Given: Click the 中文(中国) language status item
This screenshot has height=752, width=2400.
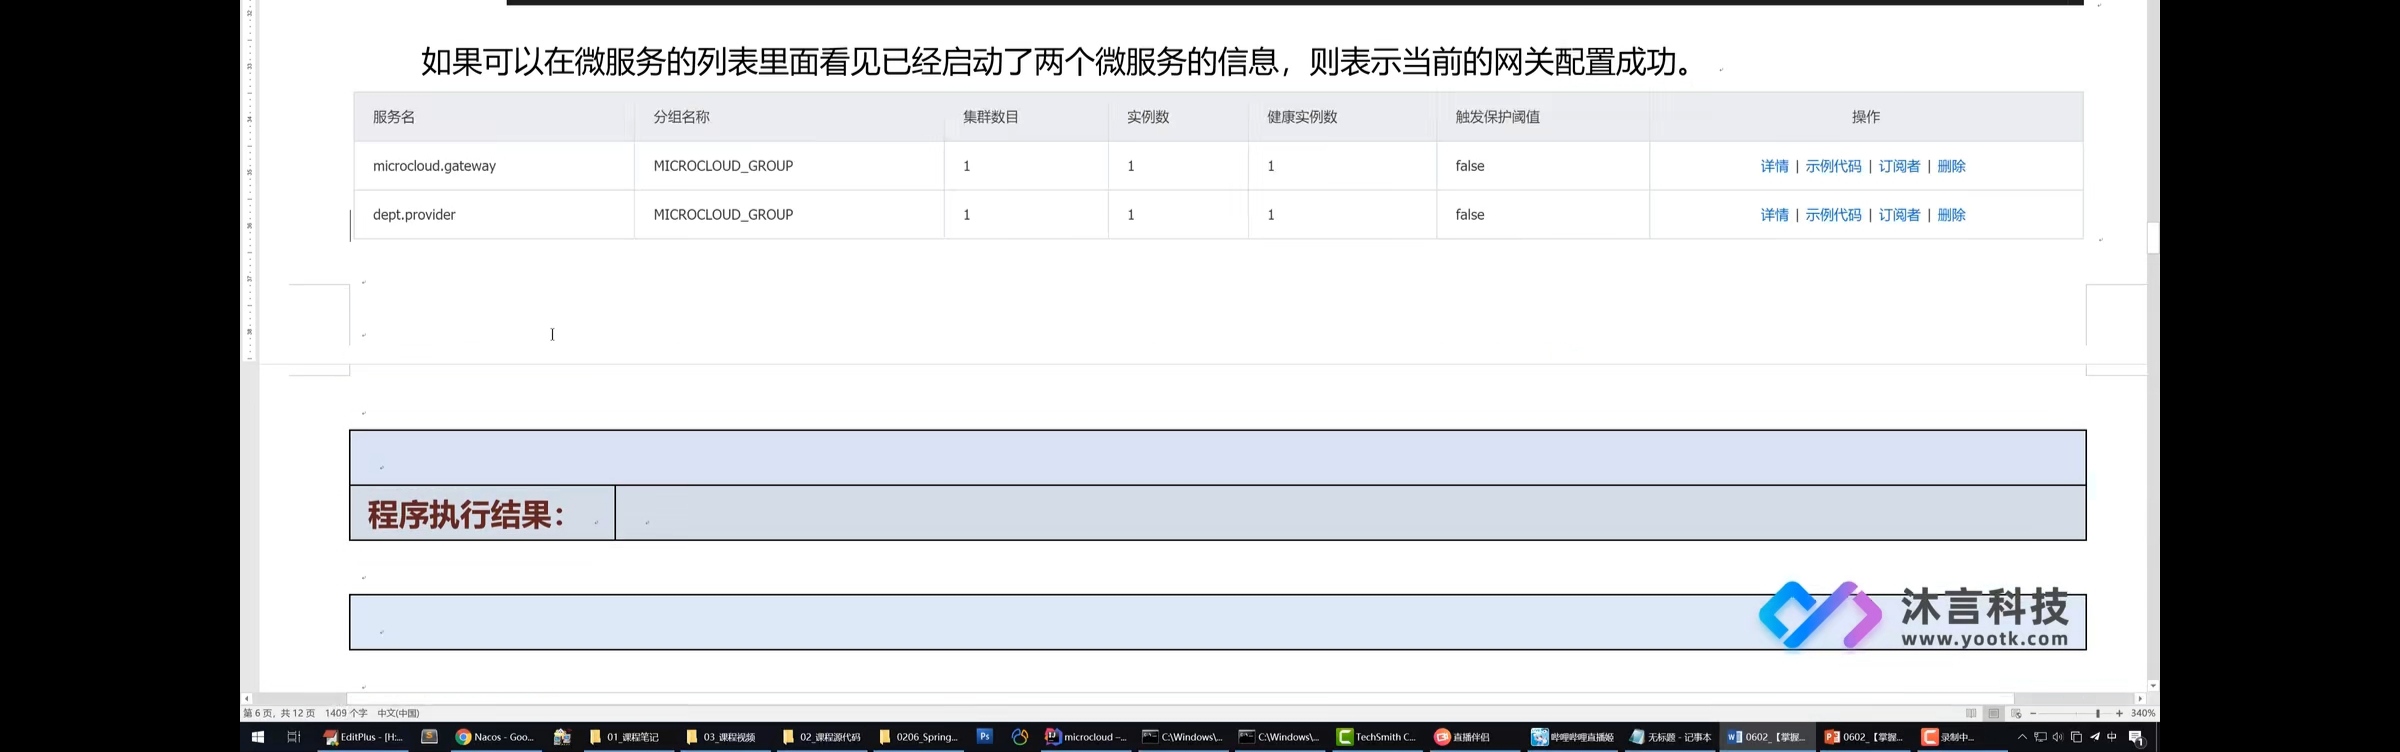Looking at the screenshot, I should [x=398, y=713].
